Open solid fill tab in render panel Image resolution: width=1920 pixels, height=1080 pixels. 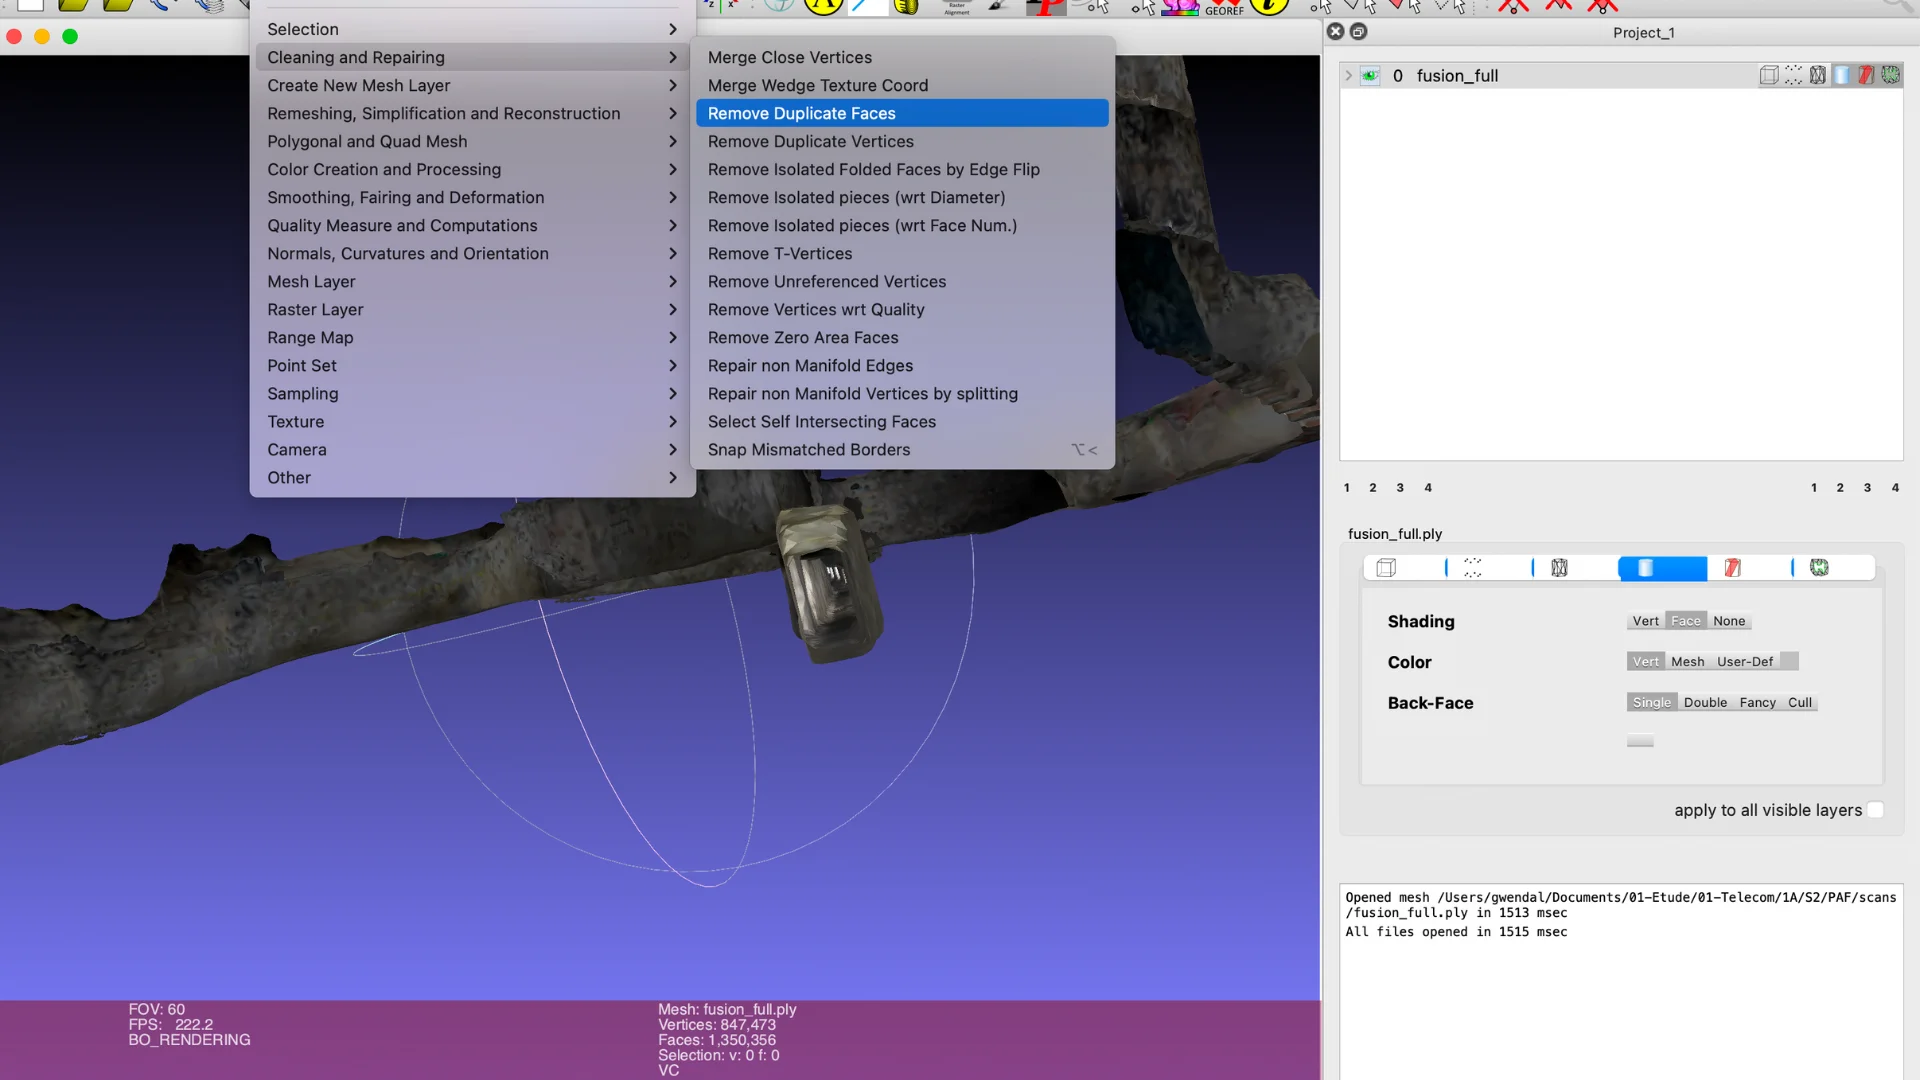(1662, 568)
